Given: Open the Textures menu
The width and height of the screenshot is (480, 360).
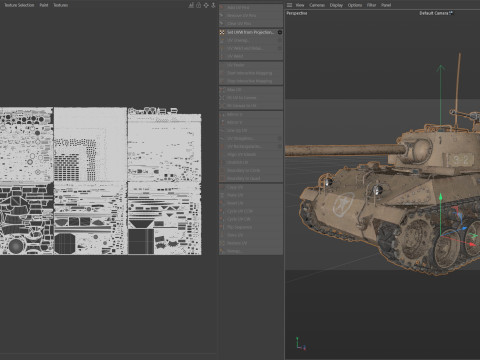Looking at the screenshot, I should pyautogui.click(x=61, y=5).
